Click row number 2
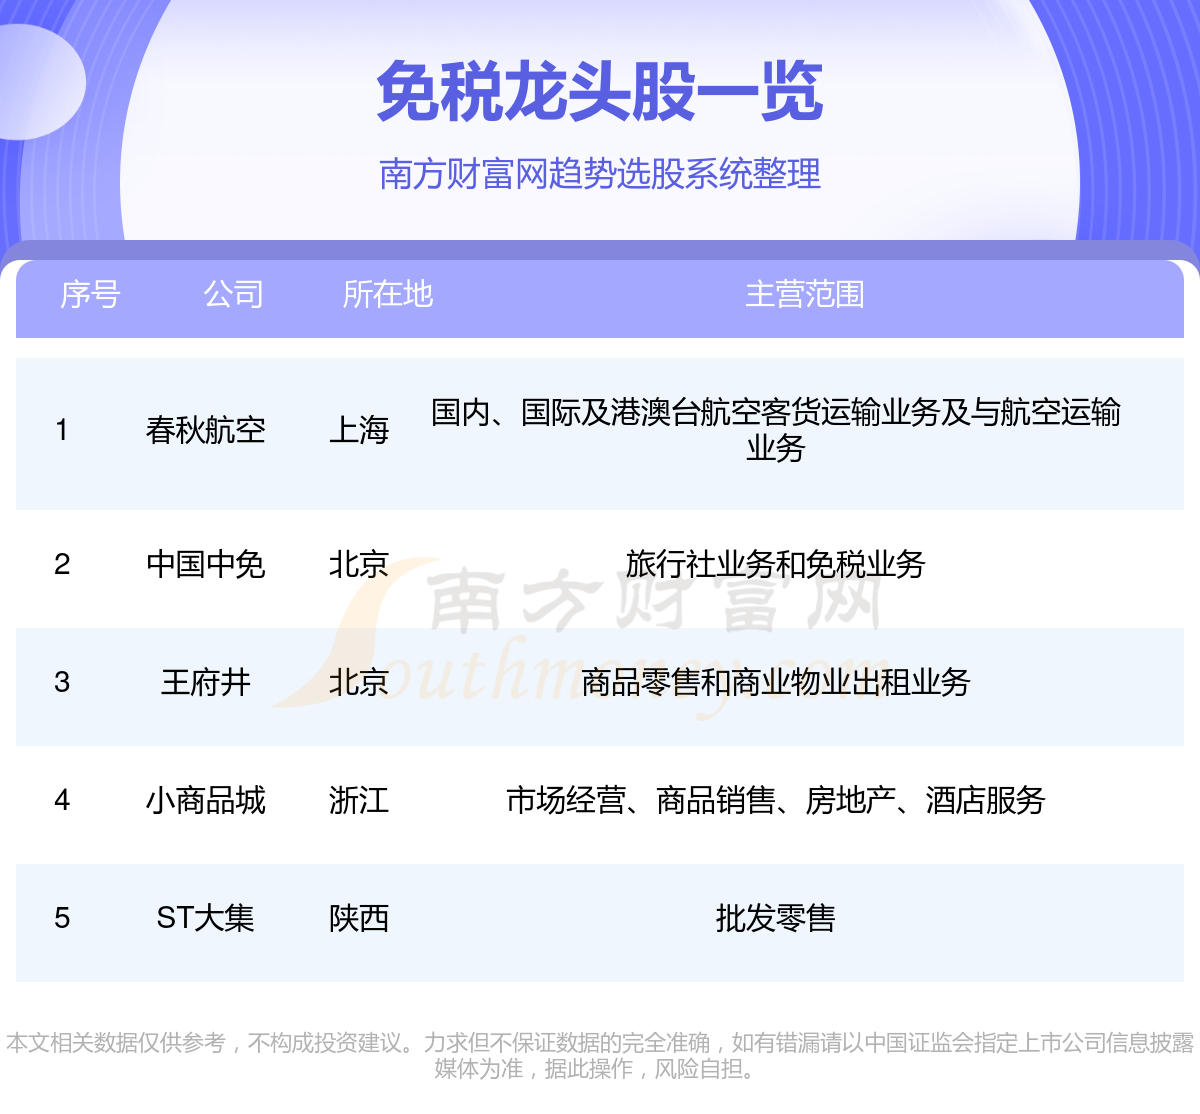Image resolution: width=1200 pixels, height=1114 pixels. [62, 564]
